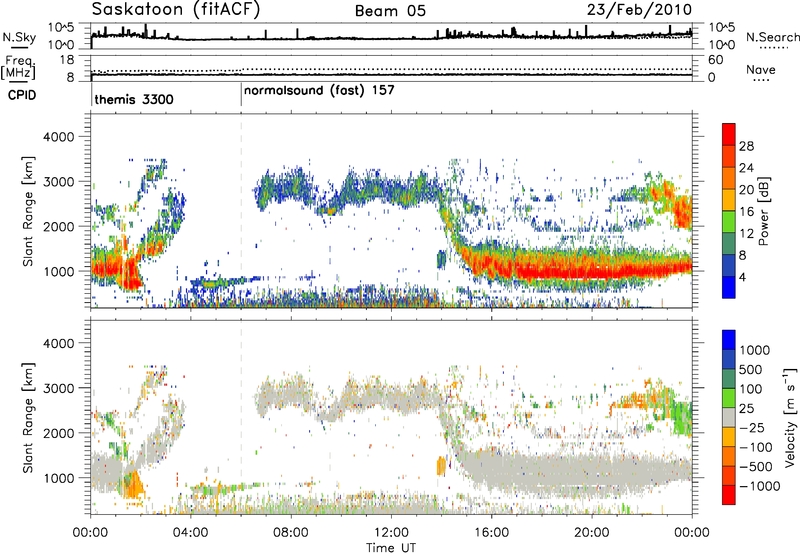Click the 'N.Sky' legend label
This screenshot has height=554, width=800.
pos(19,37)
